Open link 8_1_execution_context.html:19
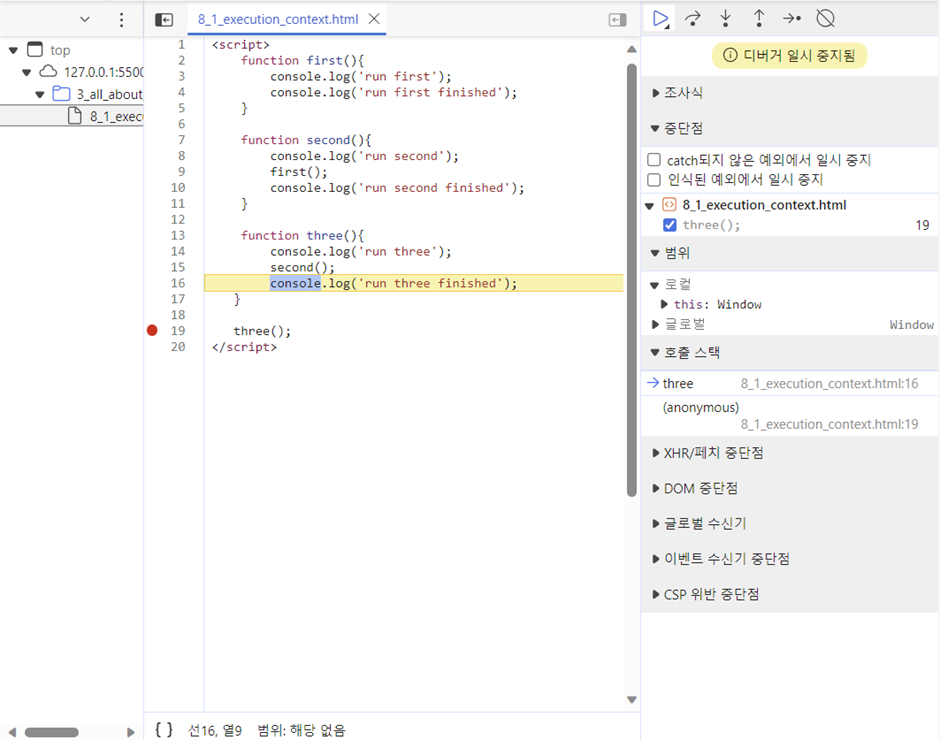This screenshot has height=740, width=940. [829, 424]
